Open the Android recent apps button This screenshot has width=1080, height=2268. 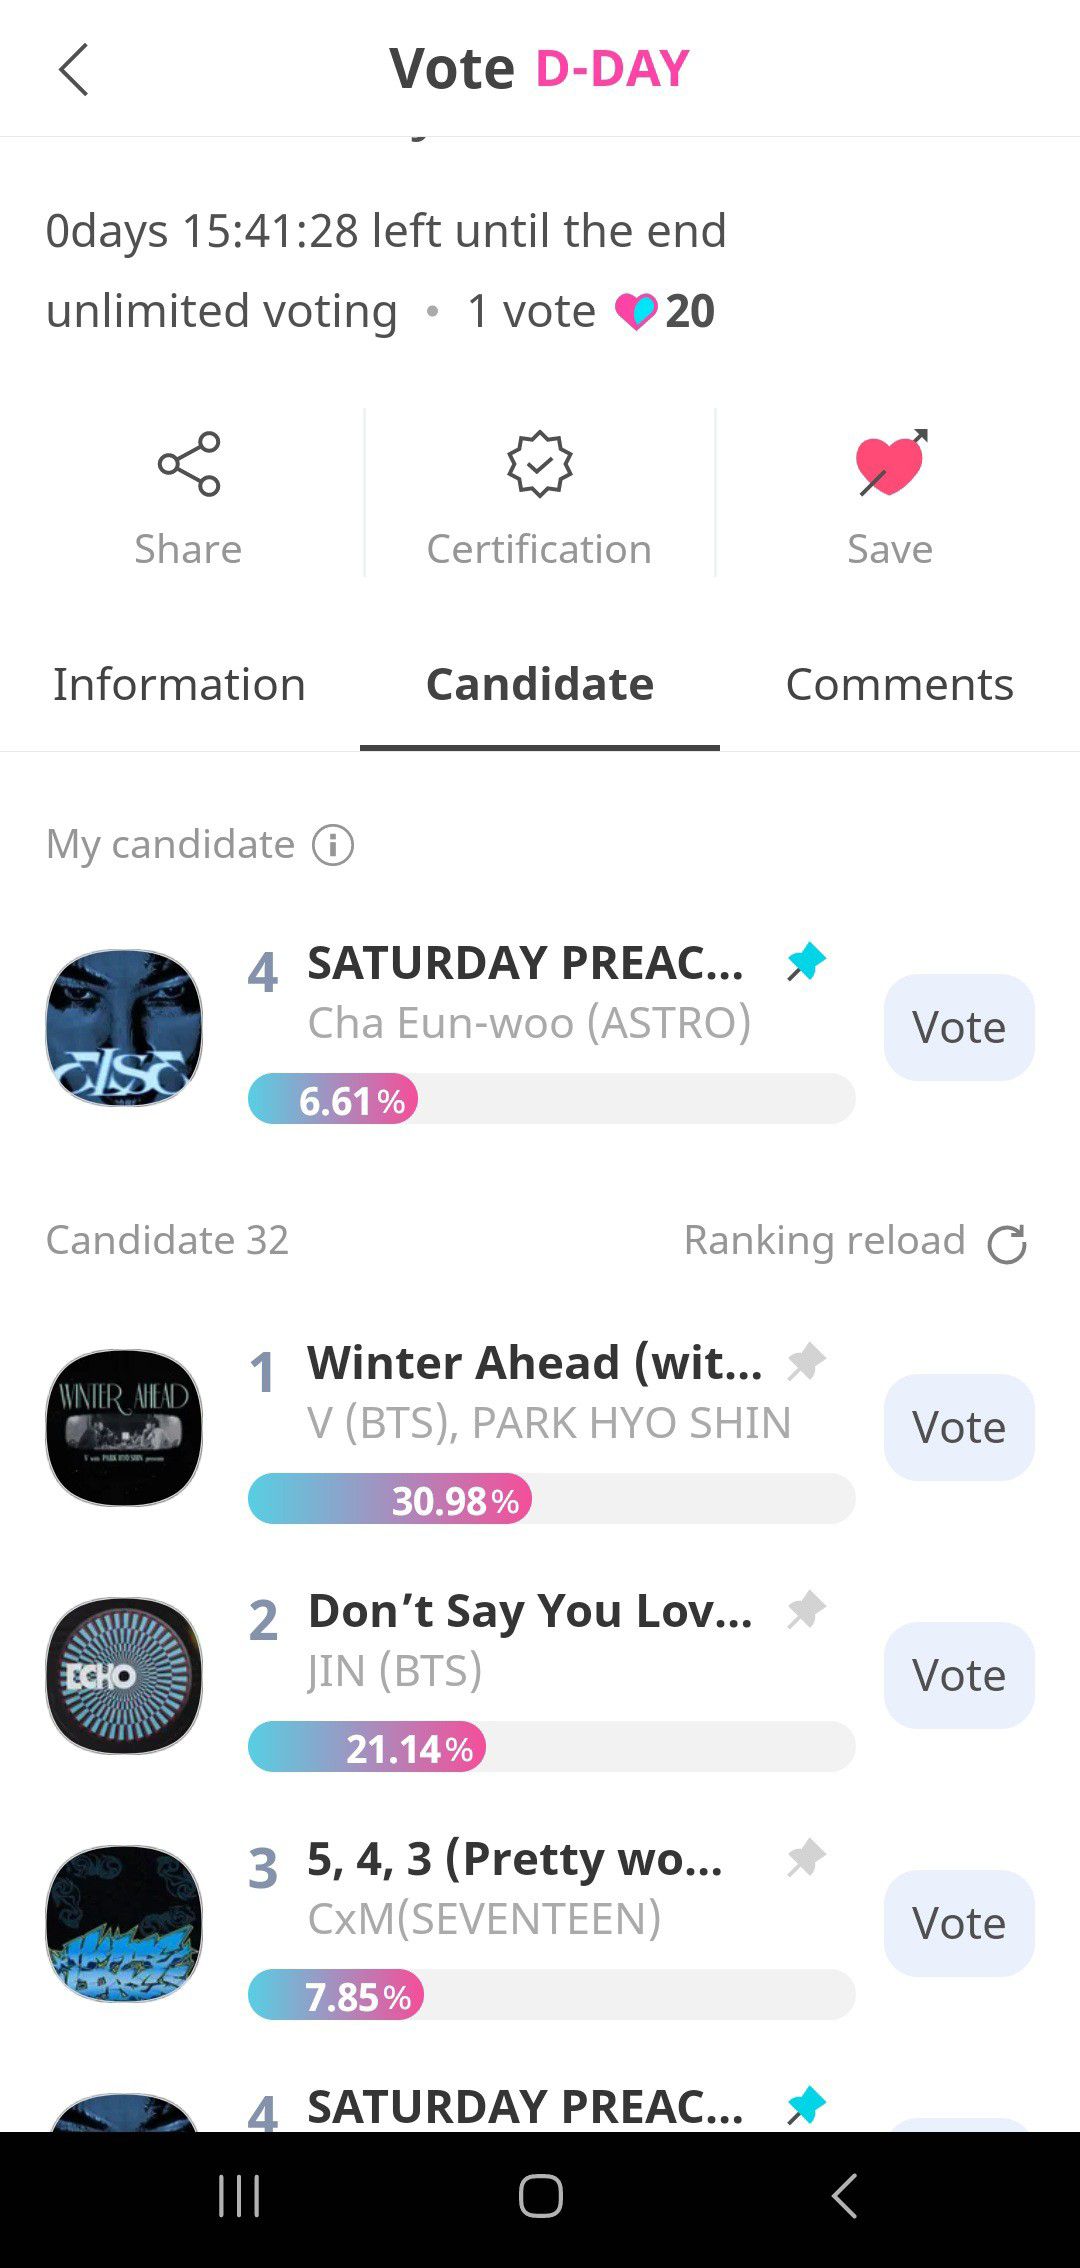coord(239,2197)
